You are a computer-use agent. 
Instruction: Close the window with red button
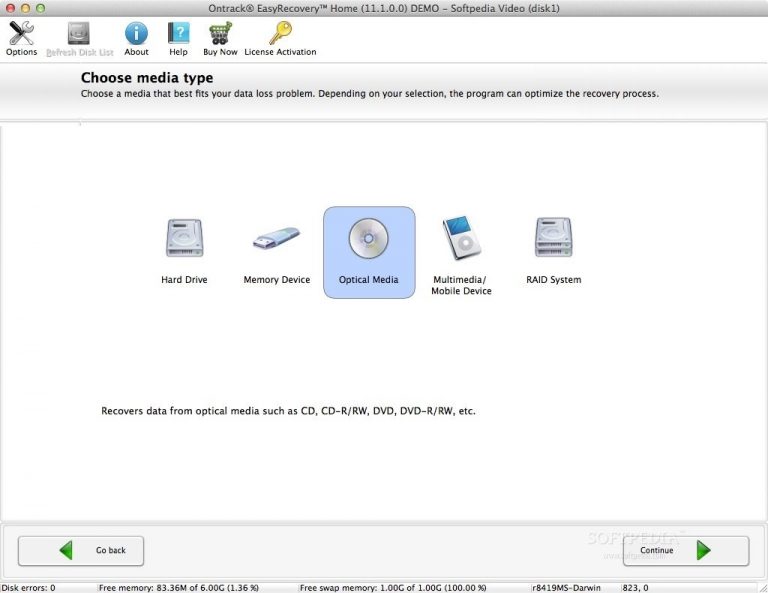tap(10, 8)
